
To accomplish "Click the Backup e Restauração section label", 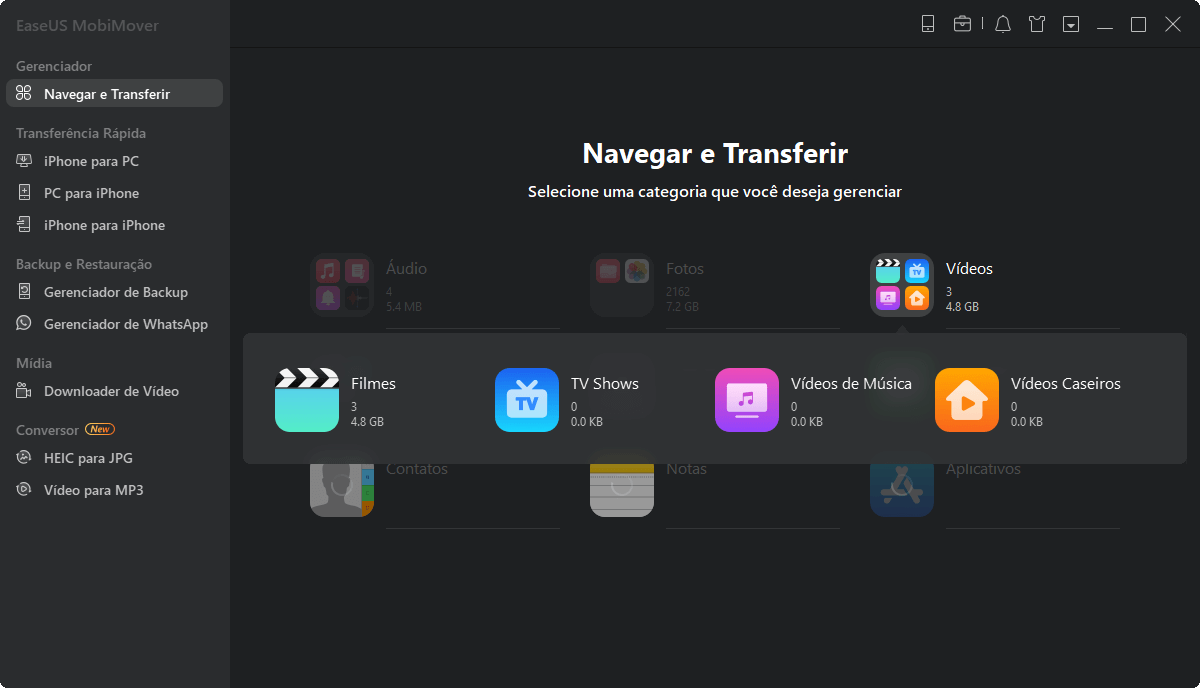I will 84,264.
